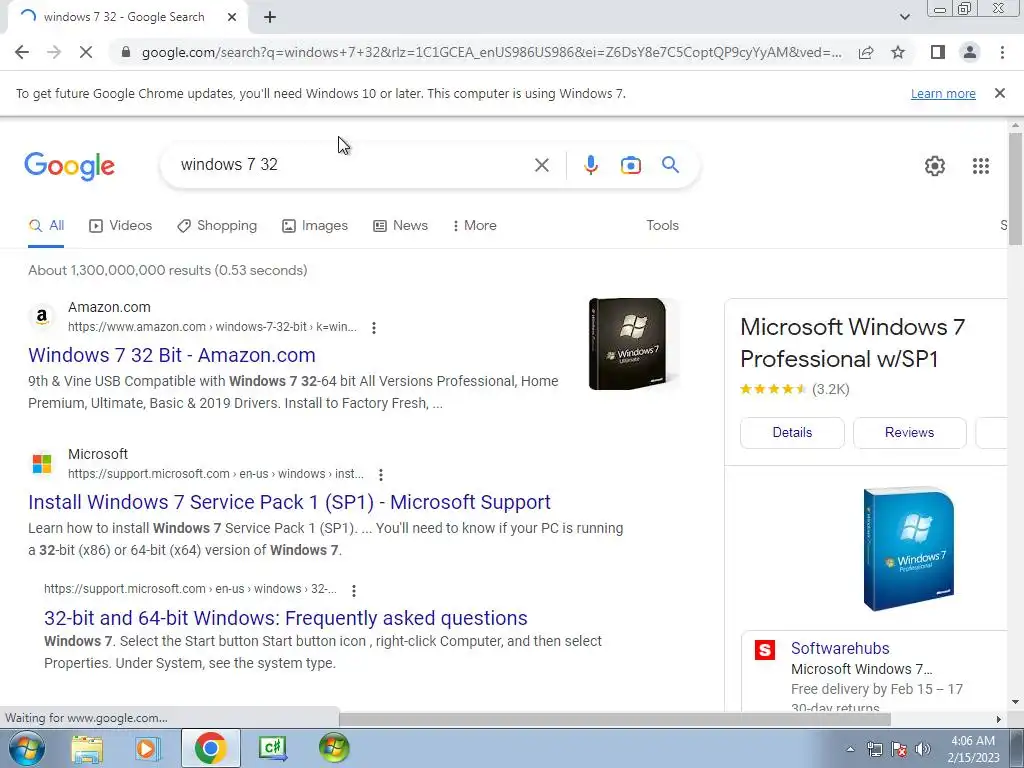The image size is (1024, 768).
Task: Switch to the Shopping tab
Action: pyautogui.click(x=217, y=225)
